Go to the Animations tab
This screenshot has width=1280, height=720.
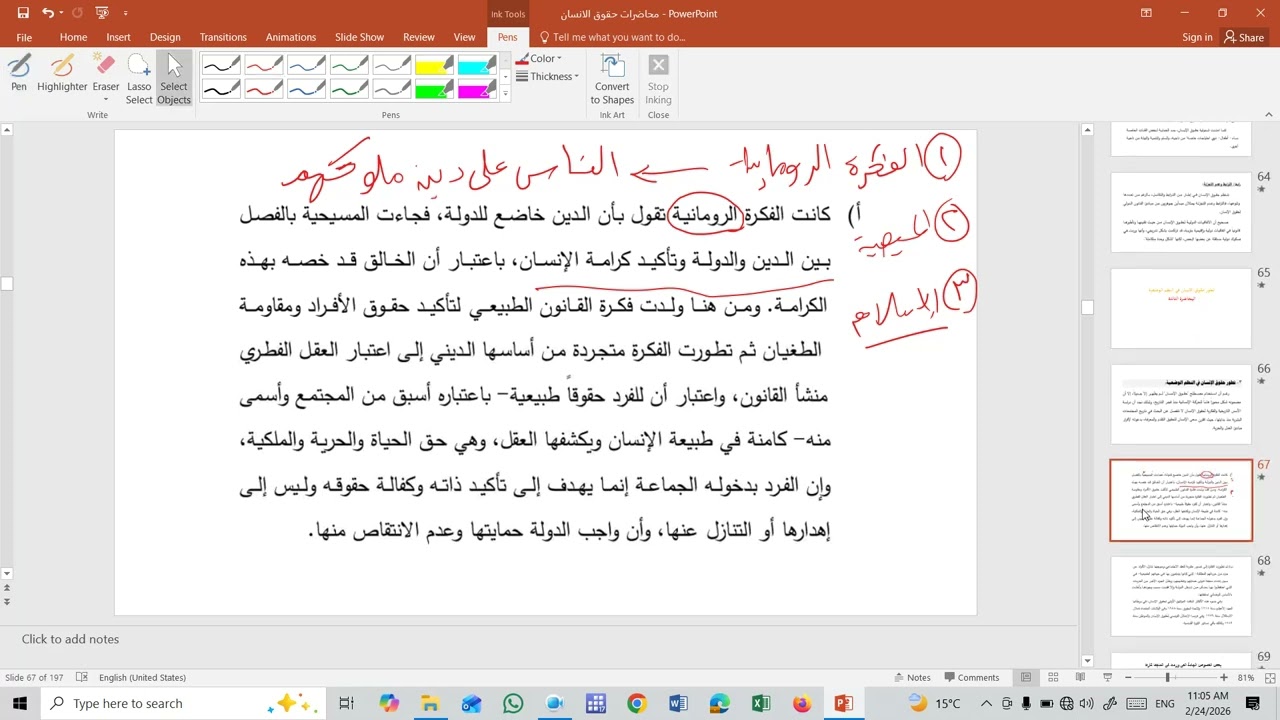pos(291,37)
